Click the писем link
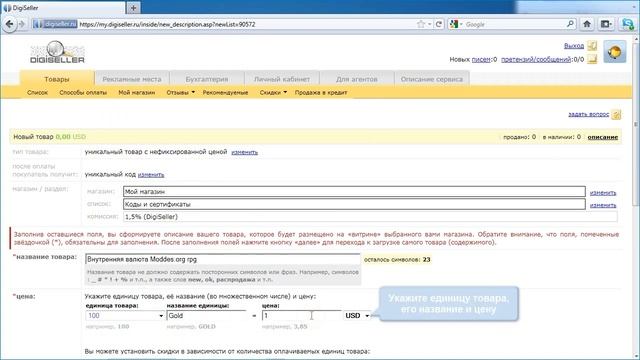The height and width of the screenshot is (360, 640). click(481, 60)
